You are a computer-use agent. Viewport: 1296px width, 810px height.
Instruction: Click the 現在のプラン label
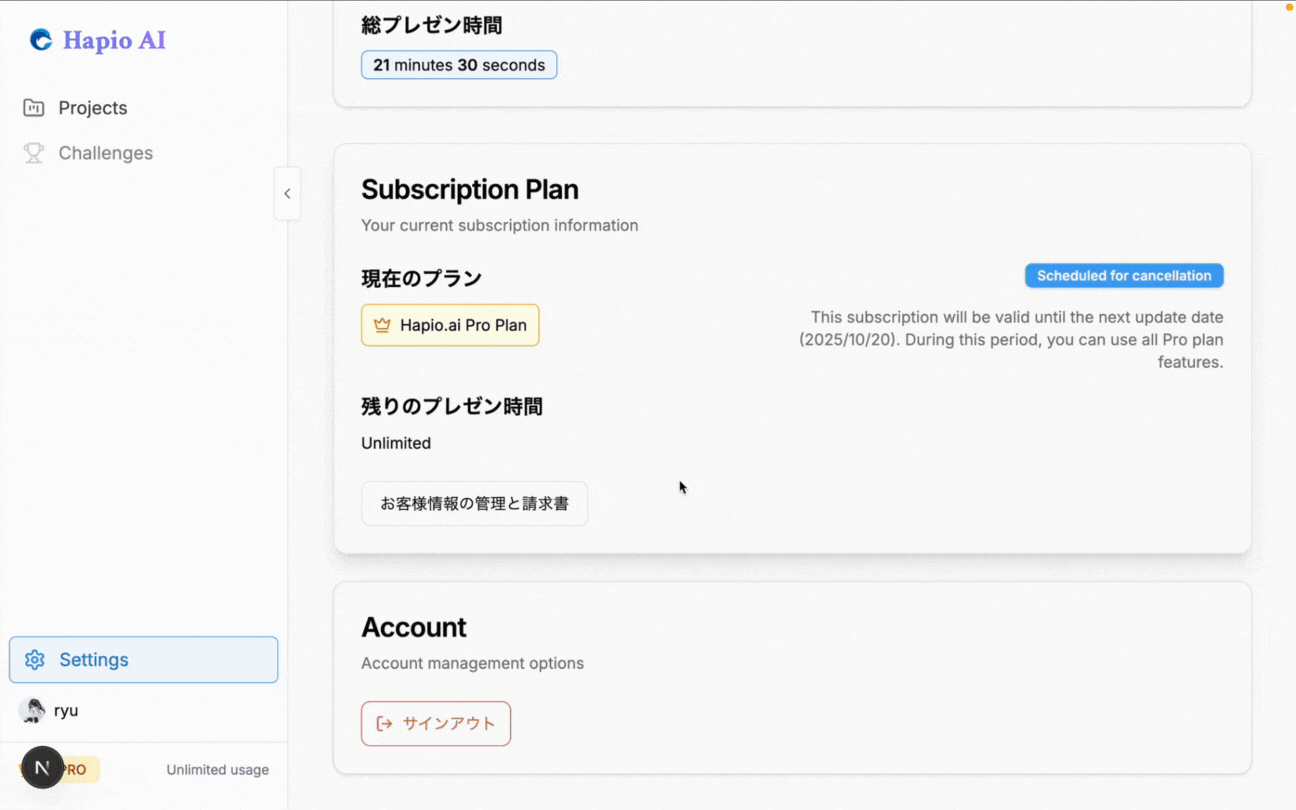pos(421,279)
